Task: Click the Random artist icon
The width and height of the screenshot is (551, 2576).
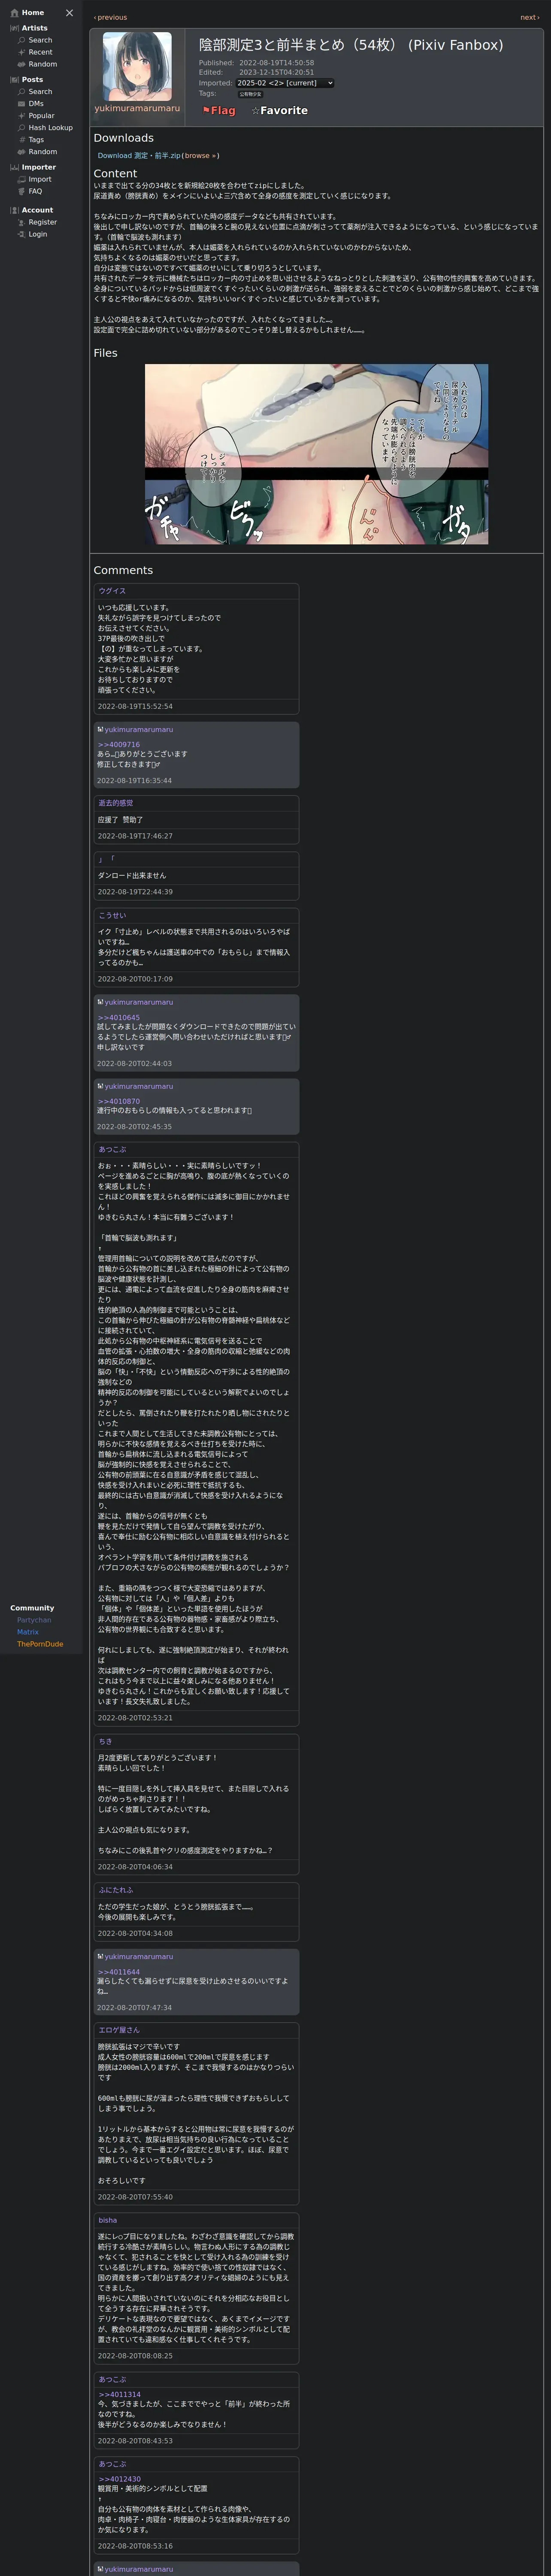Action: (x=22, y=64)
